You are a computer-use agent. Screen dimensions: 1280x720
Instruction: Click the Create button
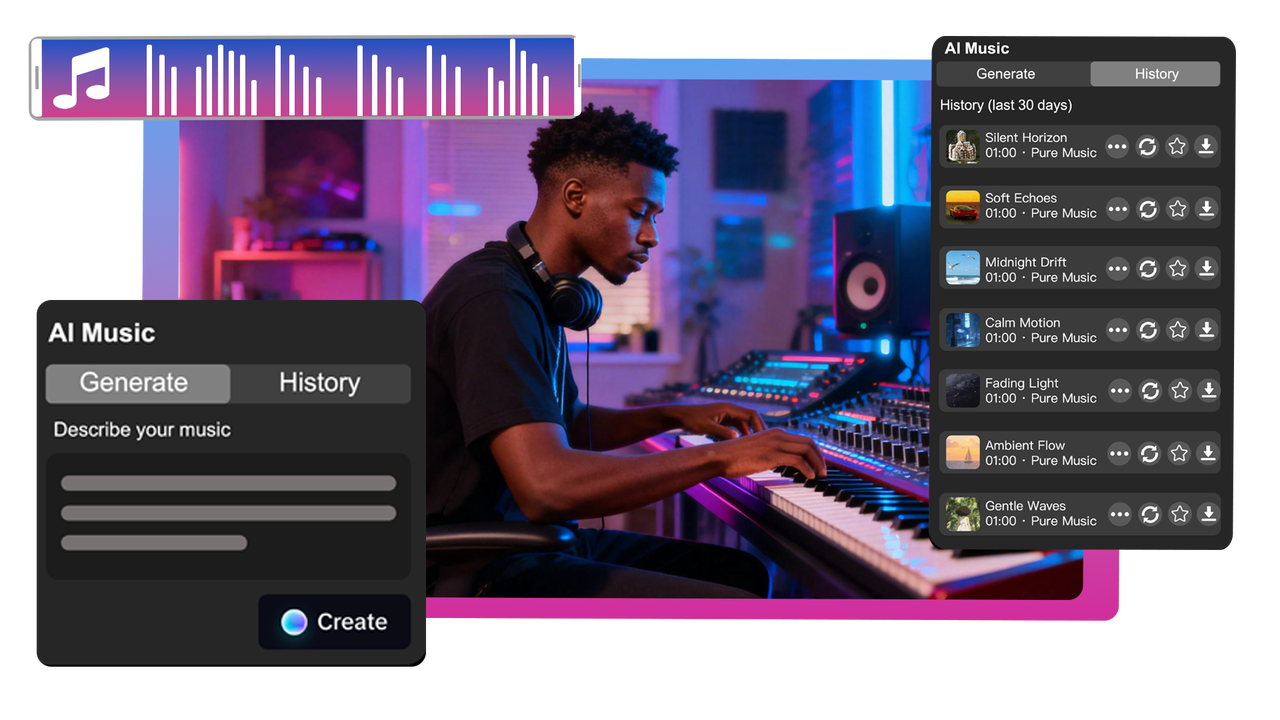[x=334, y=621]
